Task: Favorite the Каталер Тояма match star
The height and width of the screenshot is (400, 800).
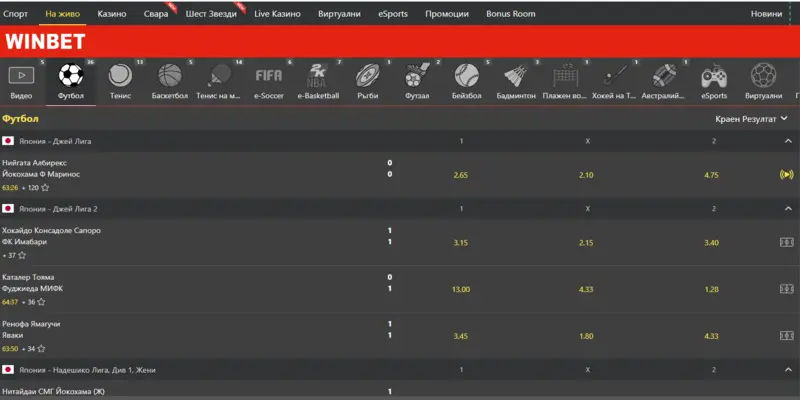Action: pos(41,302)
